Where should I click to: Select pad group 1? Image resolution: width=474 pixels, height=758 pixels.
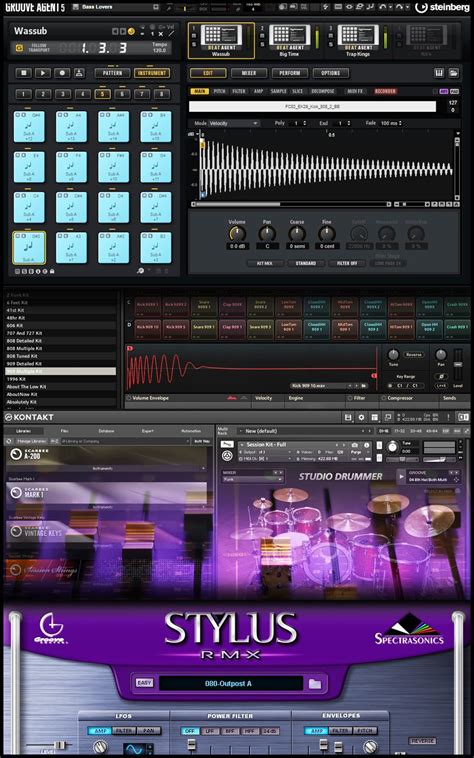(x=23, y=94)
